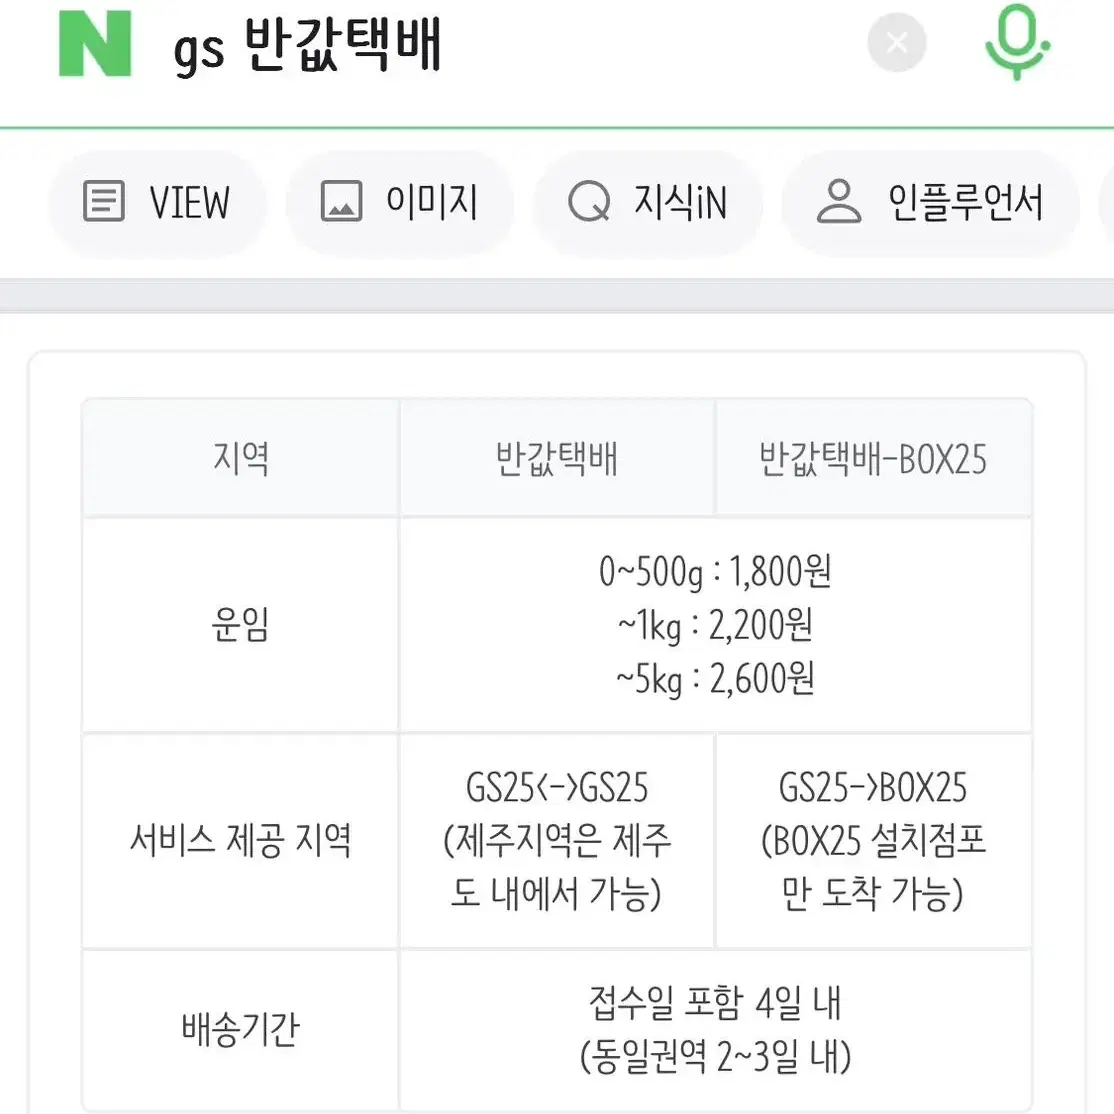The width and height of the screenshot is (1114, 1114).
Task: Select the 인플루언서 tab label
Action: pyautogui.click(x=966, y=202)
